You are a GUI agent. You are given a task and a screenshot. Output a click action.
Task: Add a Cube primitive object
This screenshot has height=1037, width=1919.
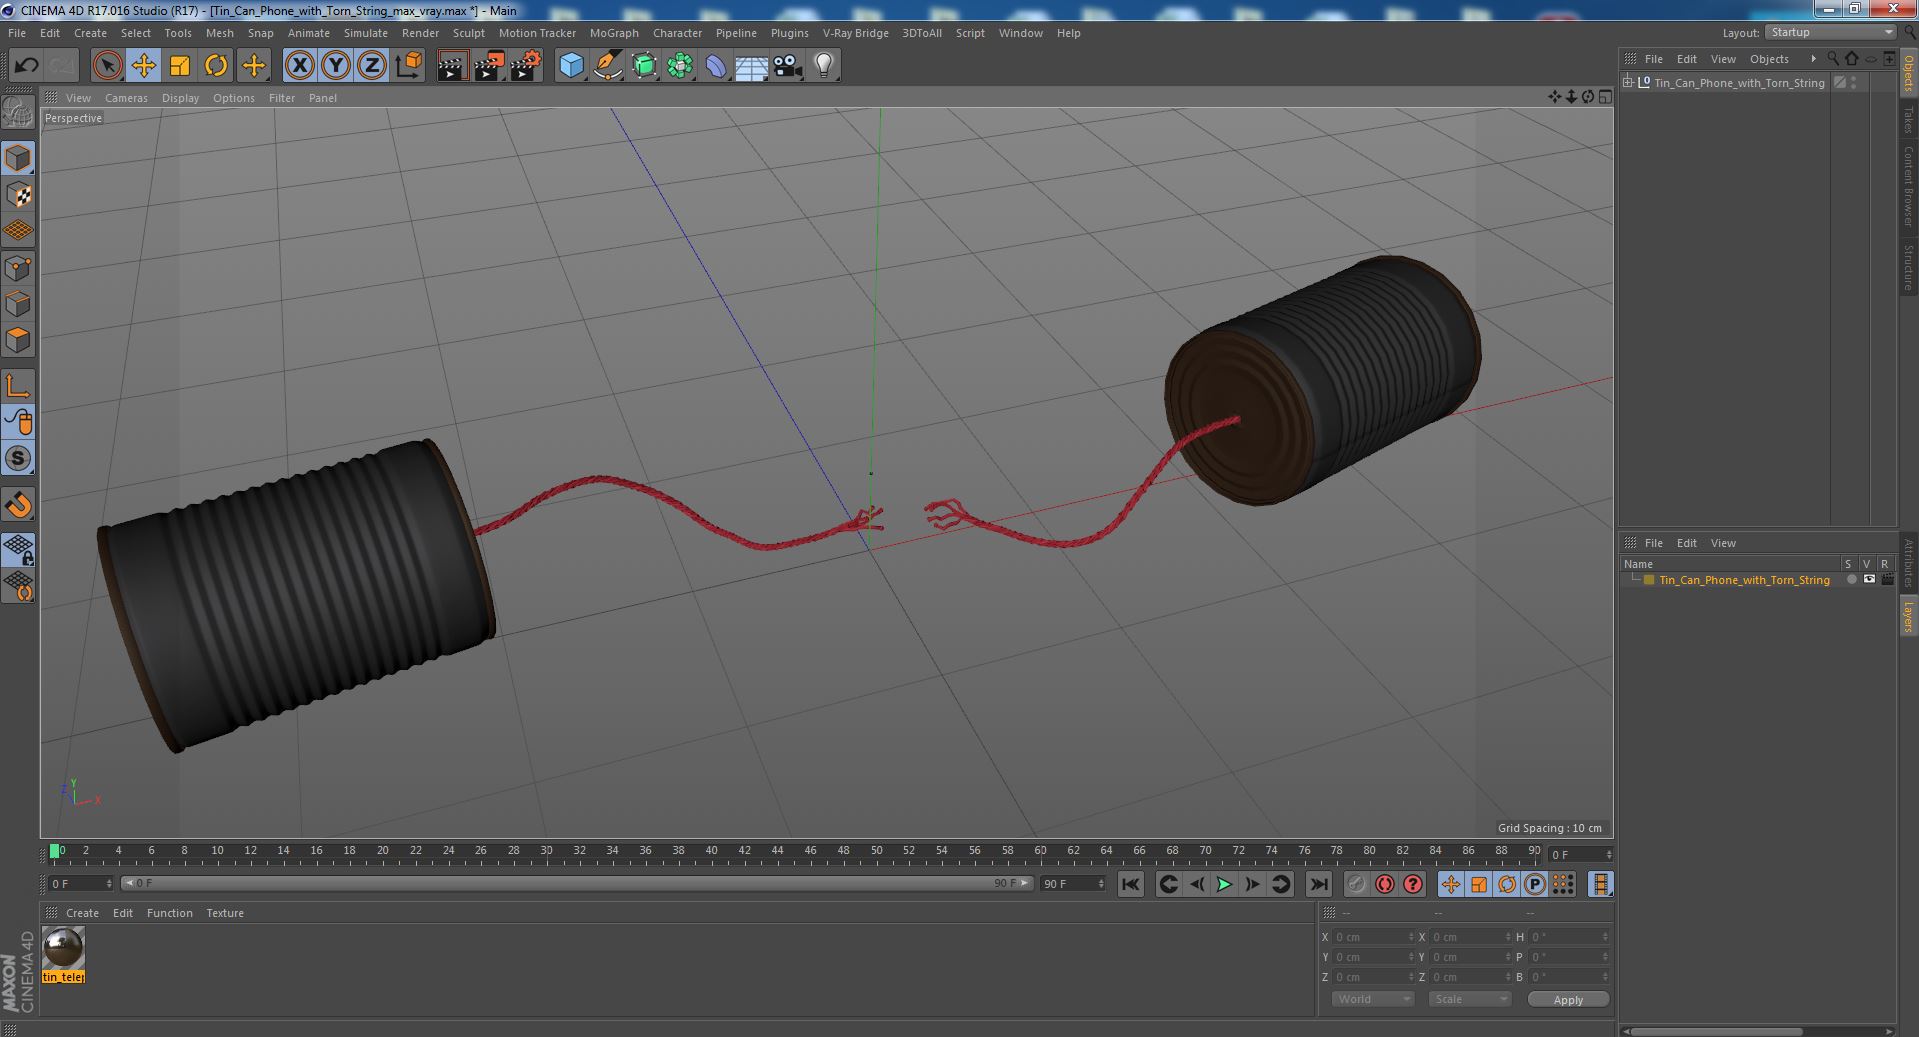[x=571, y=66]
